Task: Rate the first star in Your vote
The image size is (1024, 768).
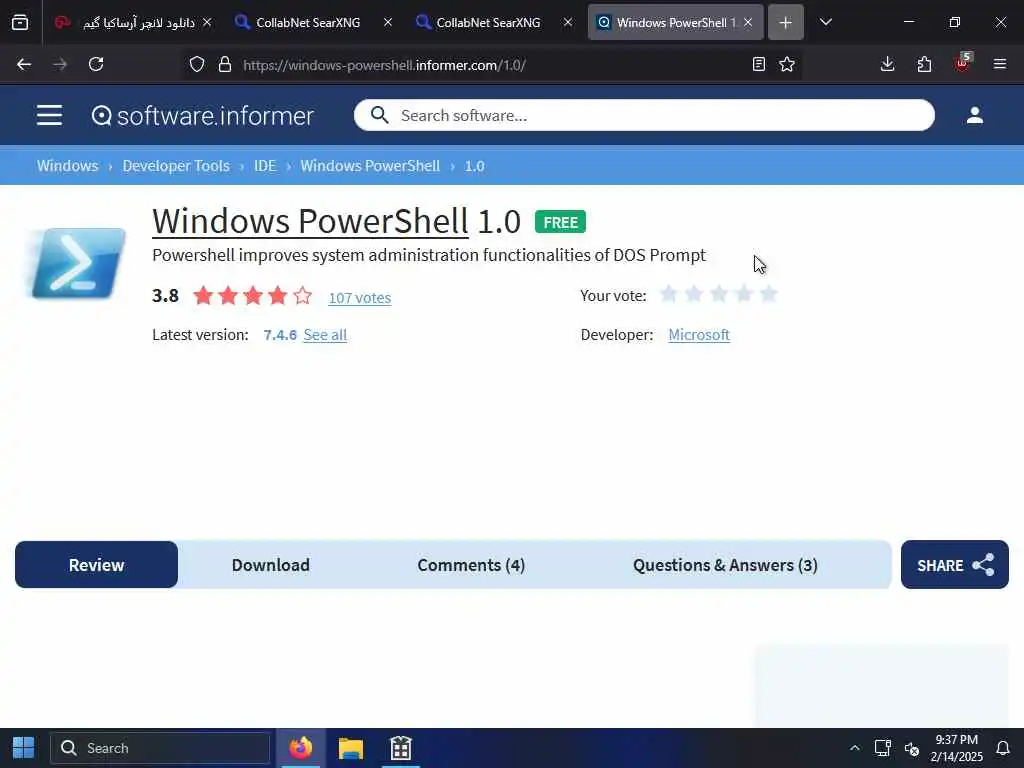Action: tap(669, 295)
